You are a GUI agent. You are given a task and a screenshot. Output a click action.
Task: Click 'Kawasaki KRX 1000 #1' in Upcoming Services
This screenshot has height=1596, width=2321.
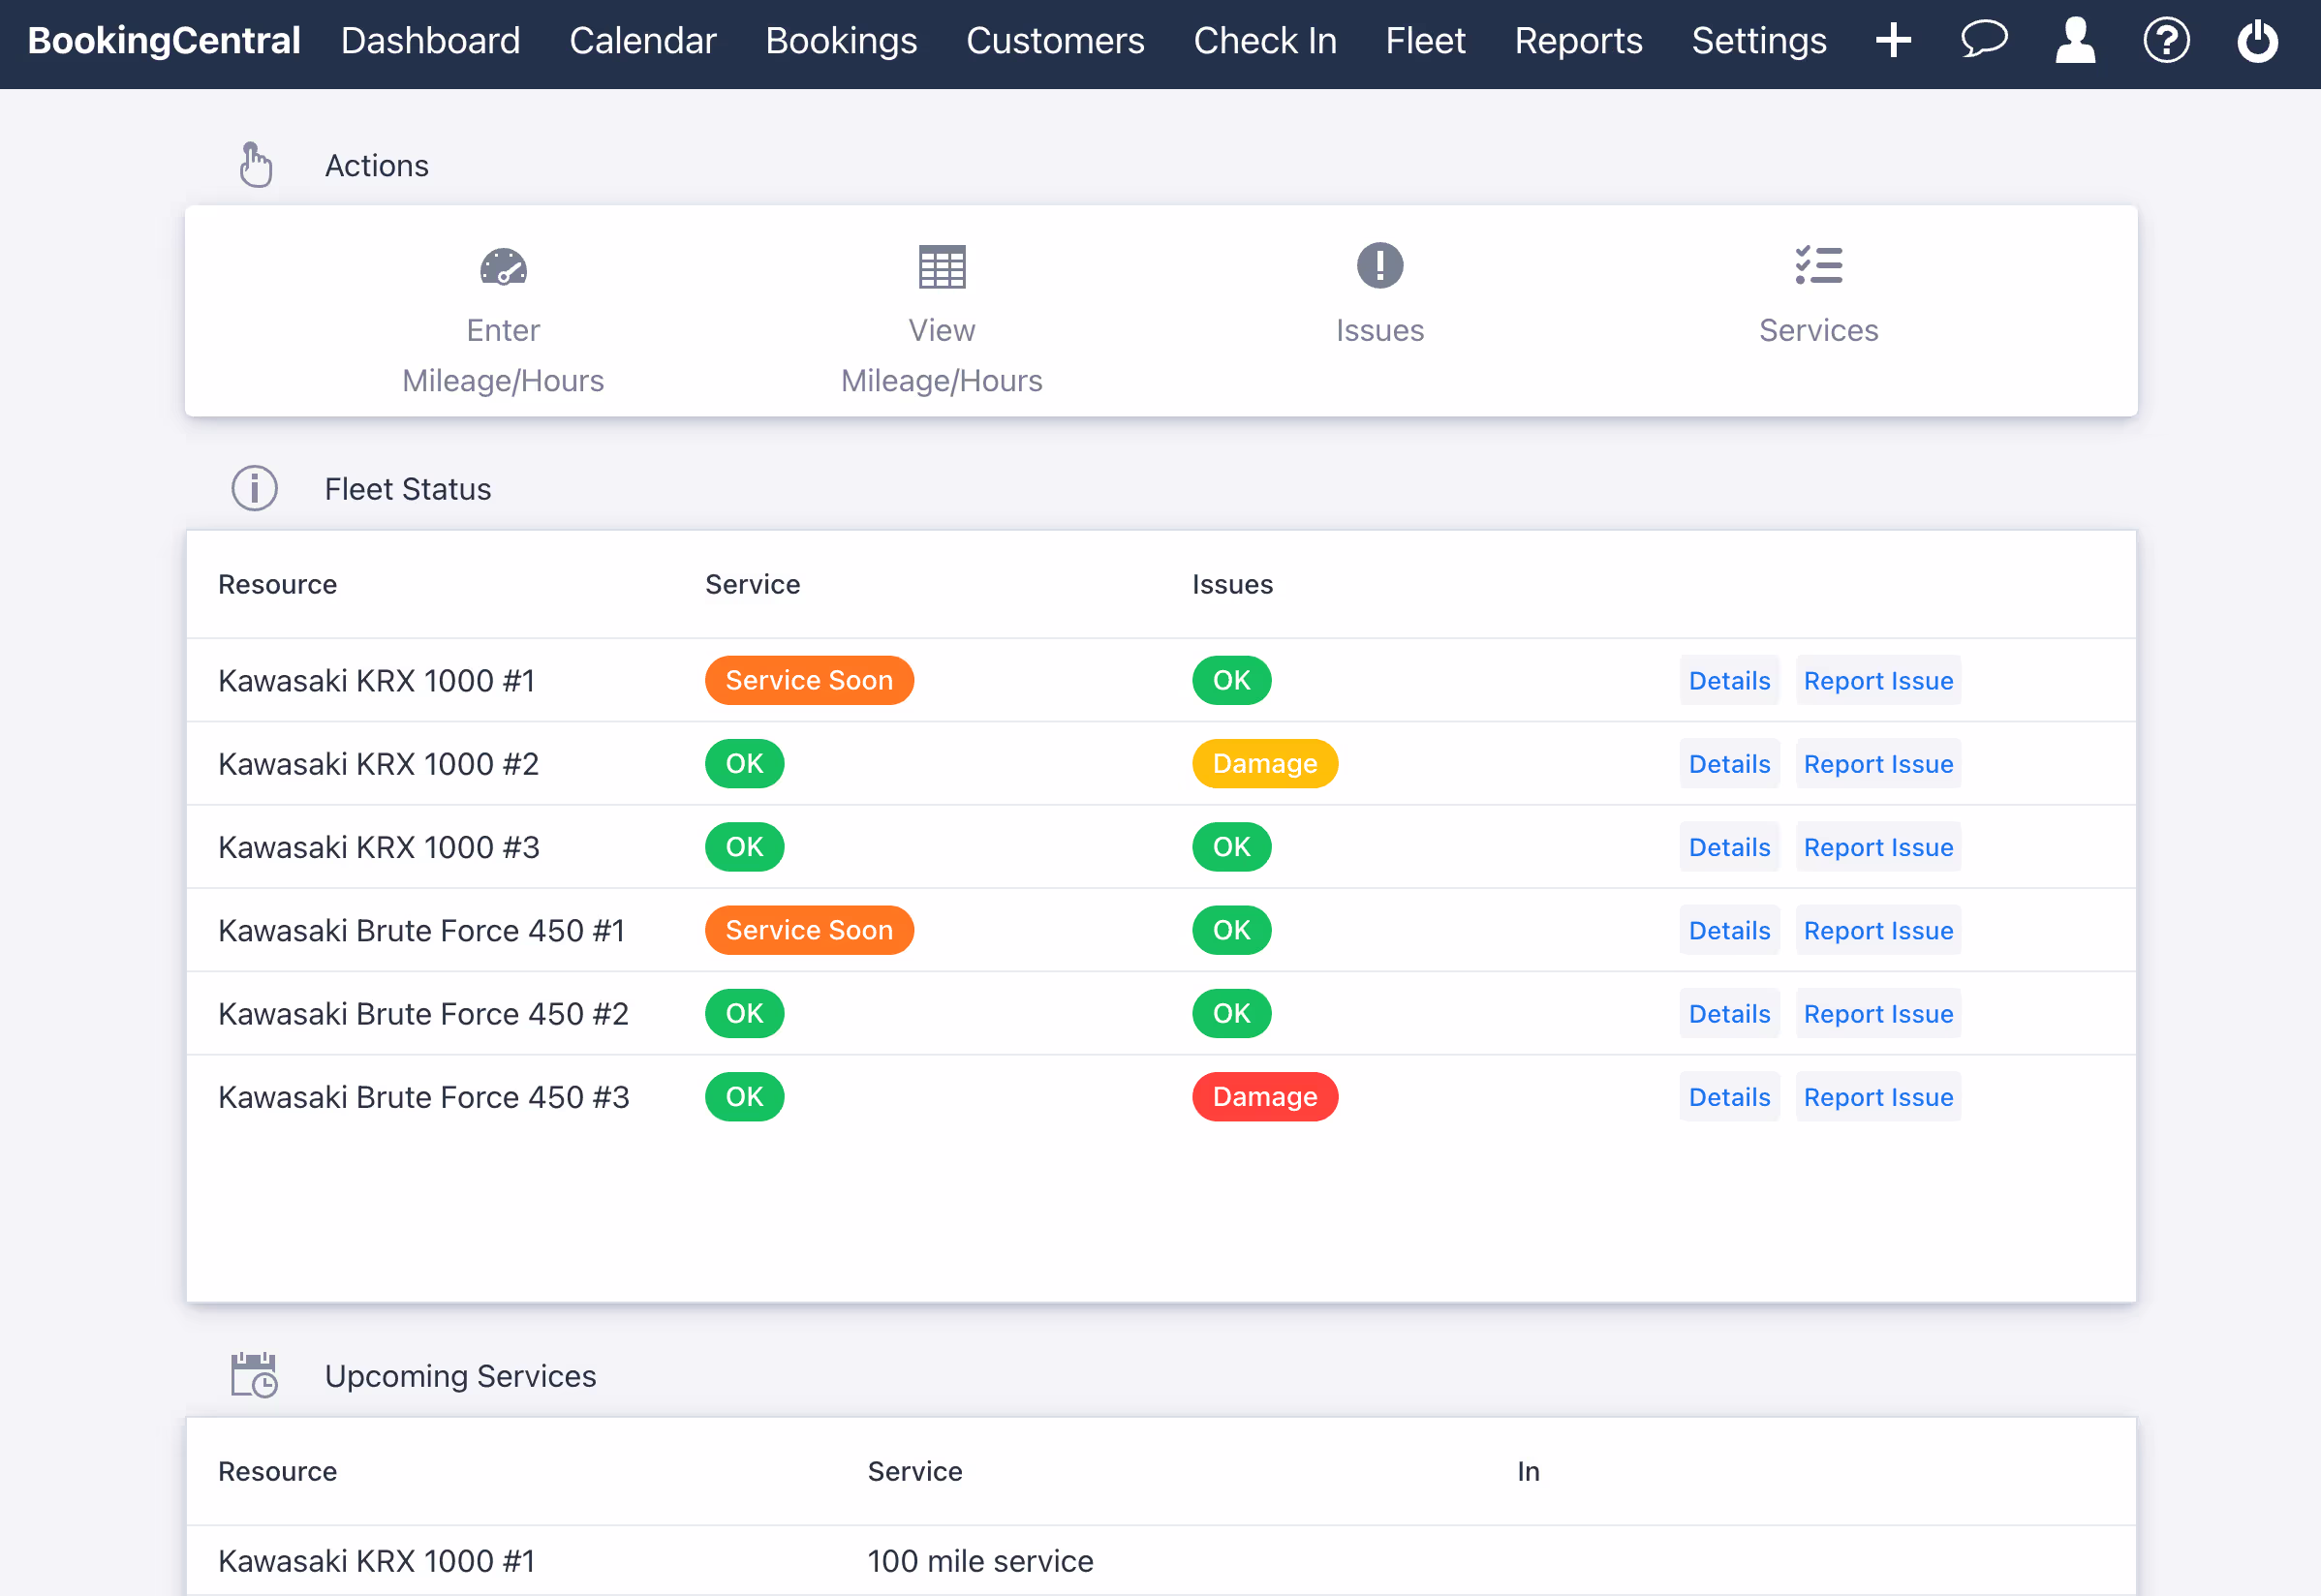coord(376,1561)
